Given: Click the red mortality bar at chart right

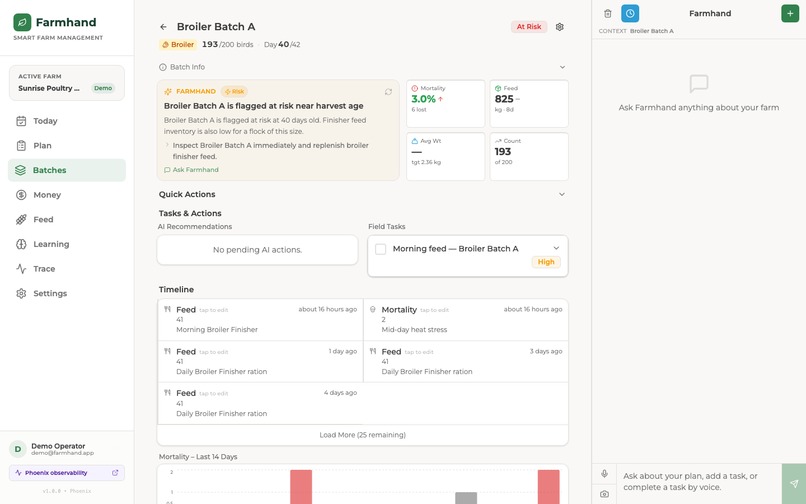Looking at the screenshot, I should pyautogui.click(x=548, y=487).
